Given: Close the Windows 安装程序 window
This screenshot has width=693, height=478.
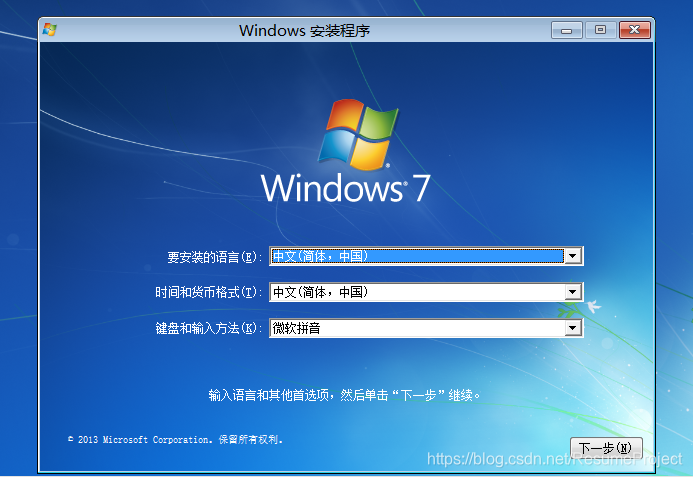Looking at the screenshot, I should [x=635, y=30].
